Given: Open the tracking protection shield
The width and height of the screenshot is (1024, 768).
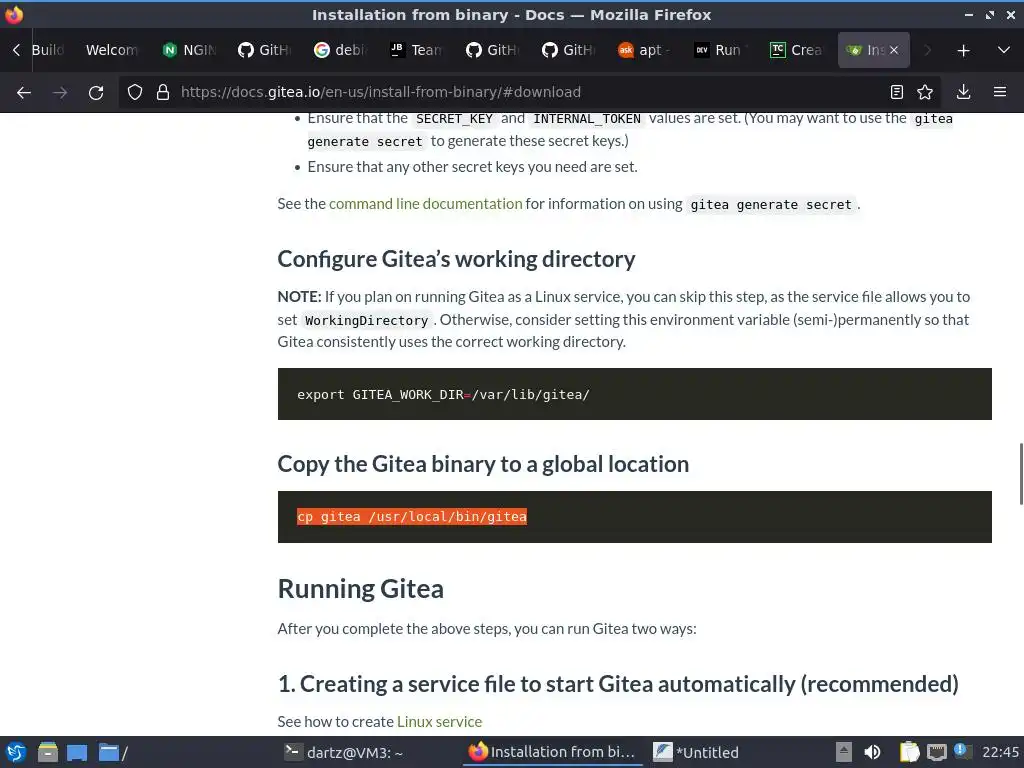Looking at the screenshot, I should [x=135, y=92].
